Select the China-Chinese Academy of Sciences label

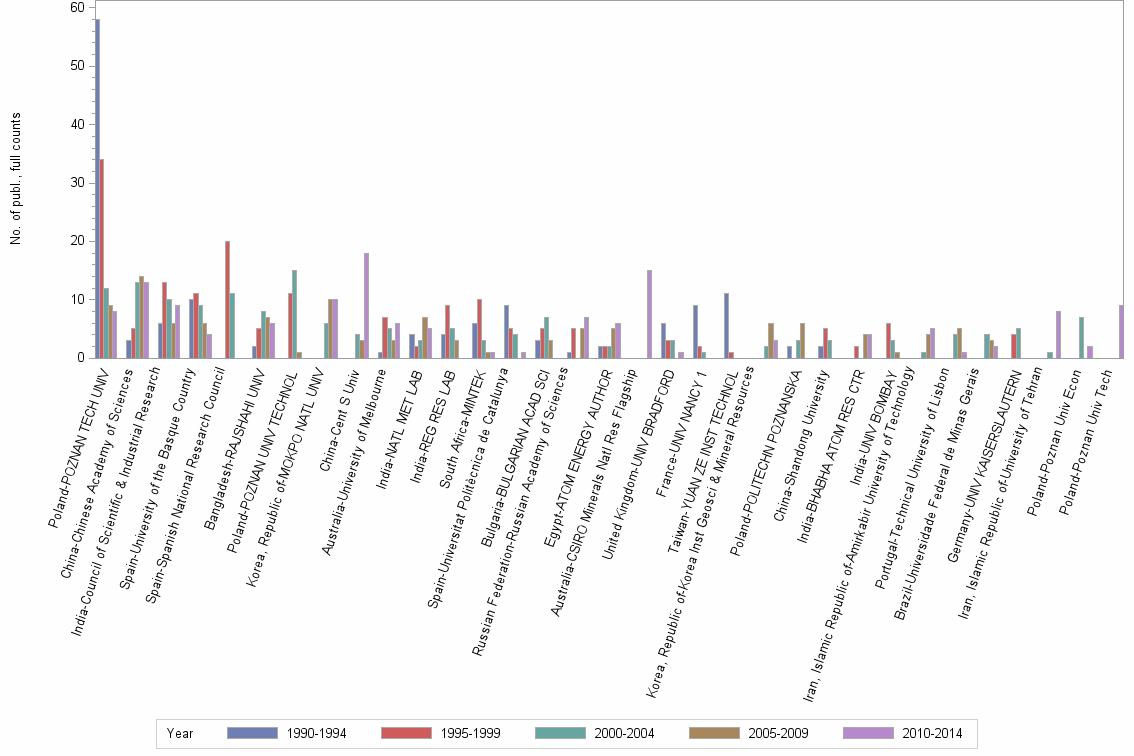96,472
